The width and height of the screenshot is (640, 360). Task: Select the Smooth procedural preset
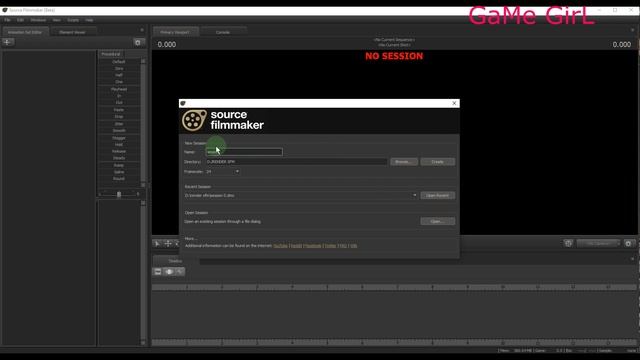[119, 131]
